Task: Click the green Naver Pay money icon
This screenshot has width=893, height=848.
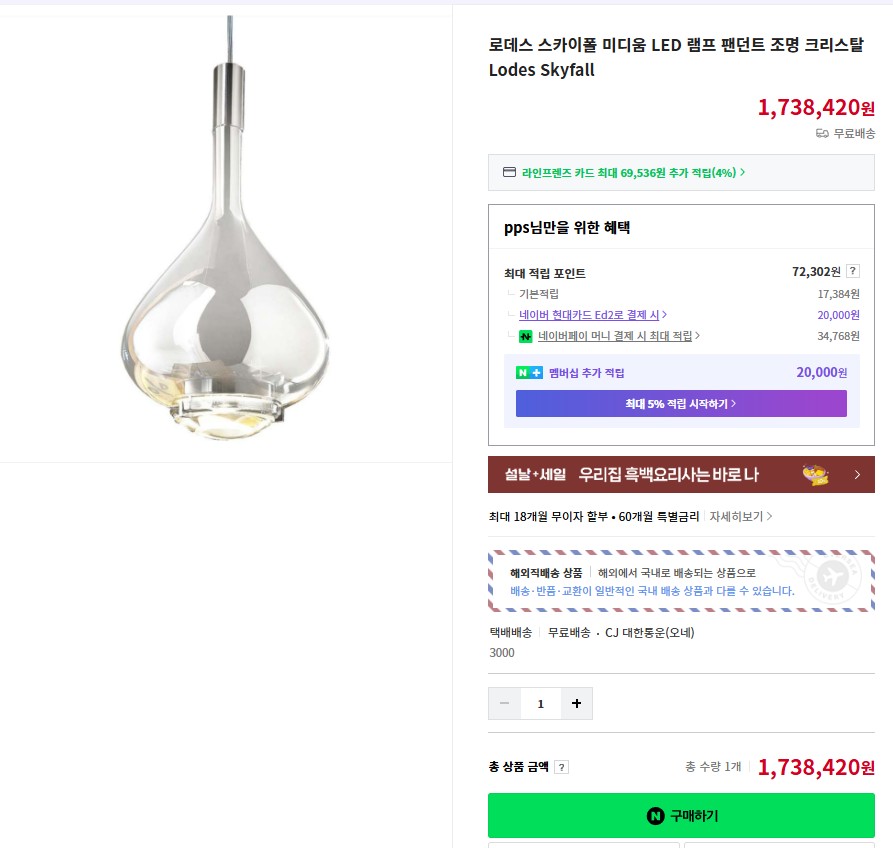Action: tap(525, 336)
